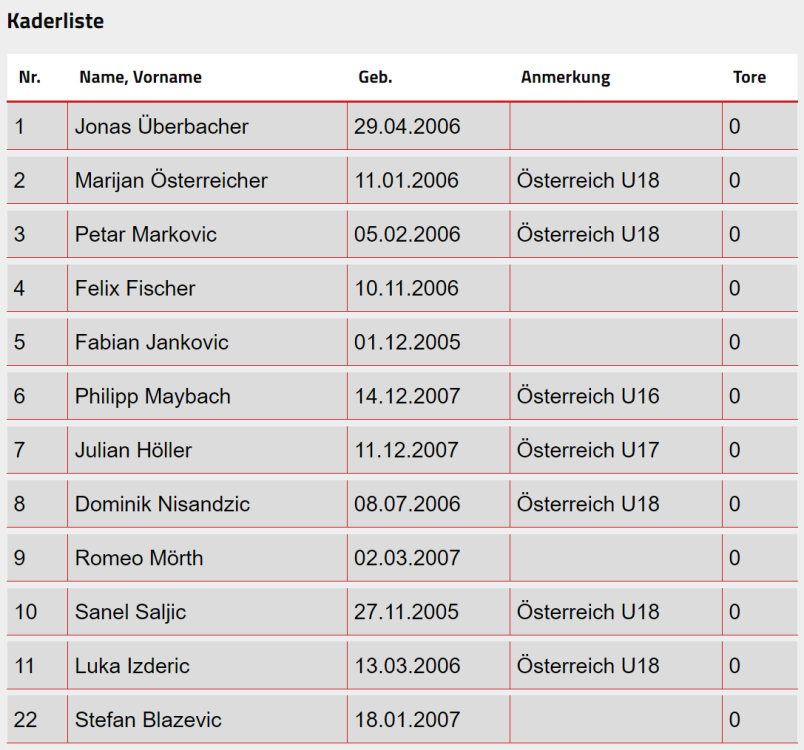This screenshot has height=750, width=804.
Task: Click Luka Izderic in the list
Action: [x=132, y=667]
